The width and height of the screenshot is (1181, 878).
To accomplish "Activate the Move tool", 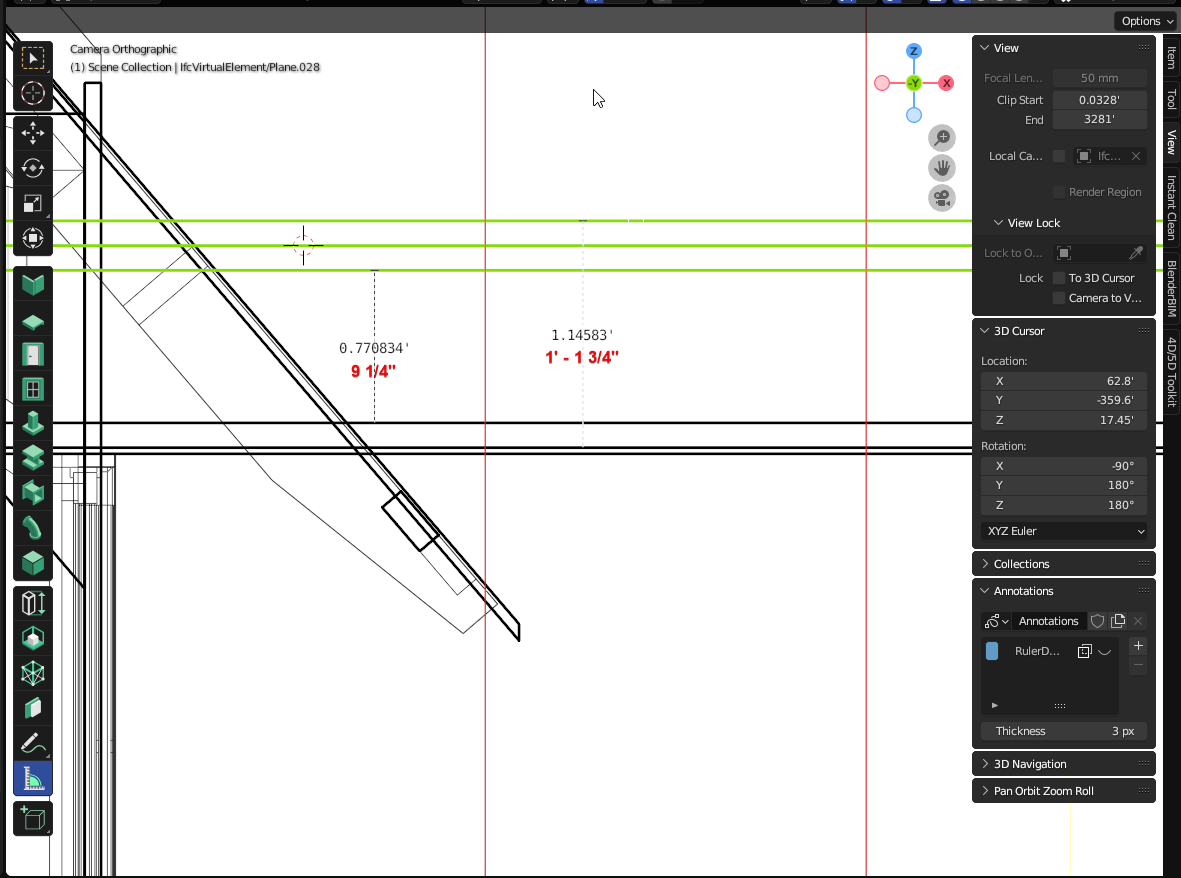I will click(33, 133).
